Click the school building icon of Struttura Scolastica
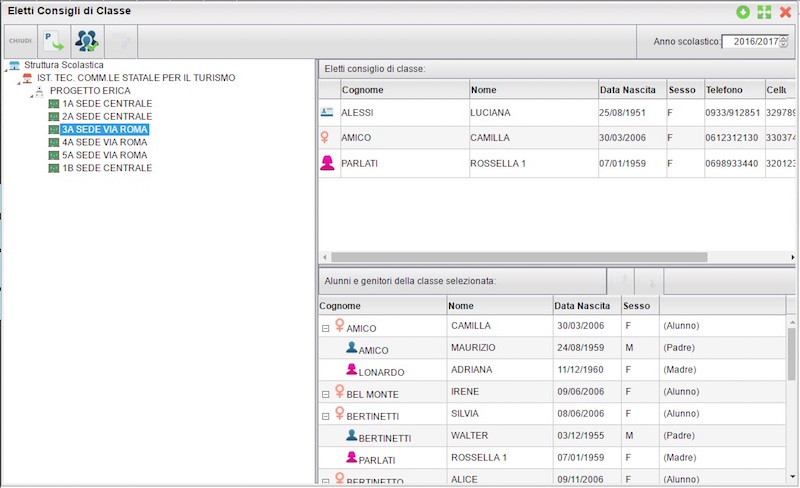The width and height of the screenshot is (800, 488). [x=14, y=65]
